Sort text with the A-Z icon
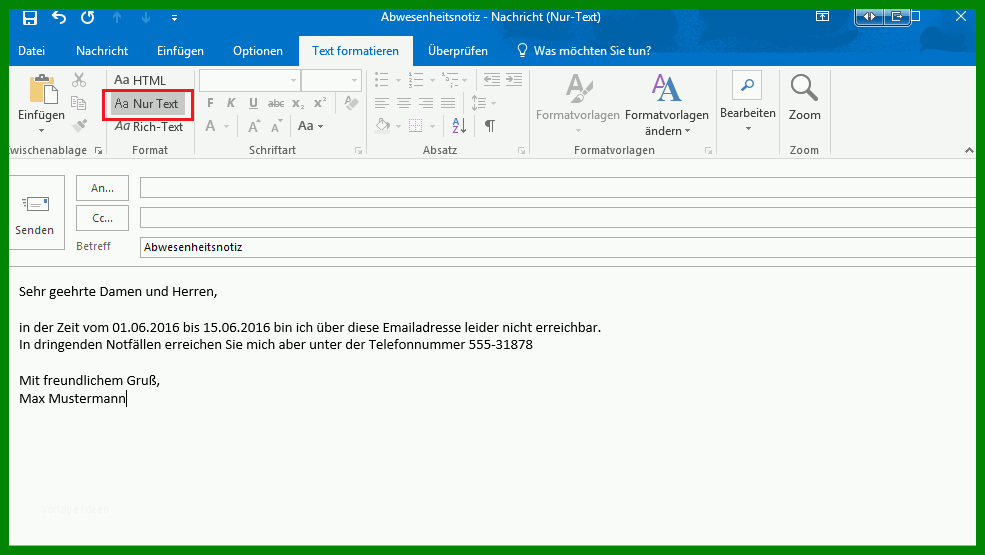Image resolution: width=985 pixels, height=555 pixels. pos(459,126)
